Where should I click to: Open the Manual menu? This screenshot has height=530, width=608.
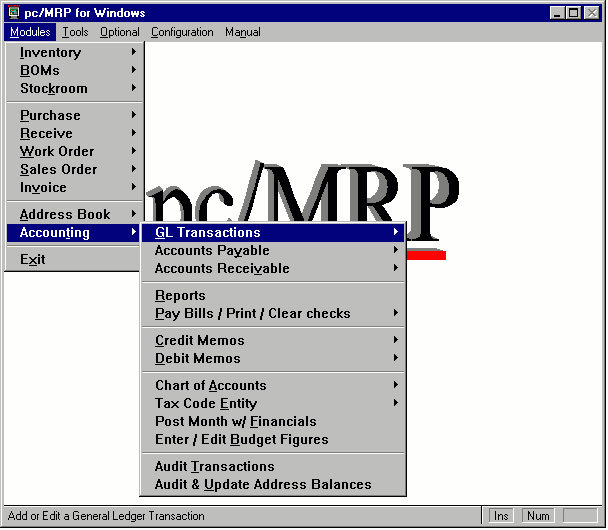tap(243, 32)
